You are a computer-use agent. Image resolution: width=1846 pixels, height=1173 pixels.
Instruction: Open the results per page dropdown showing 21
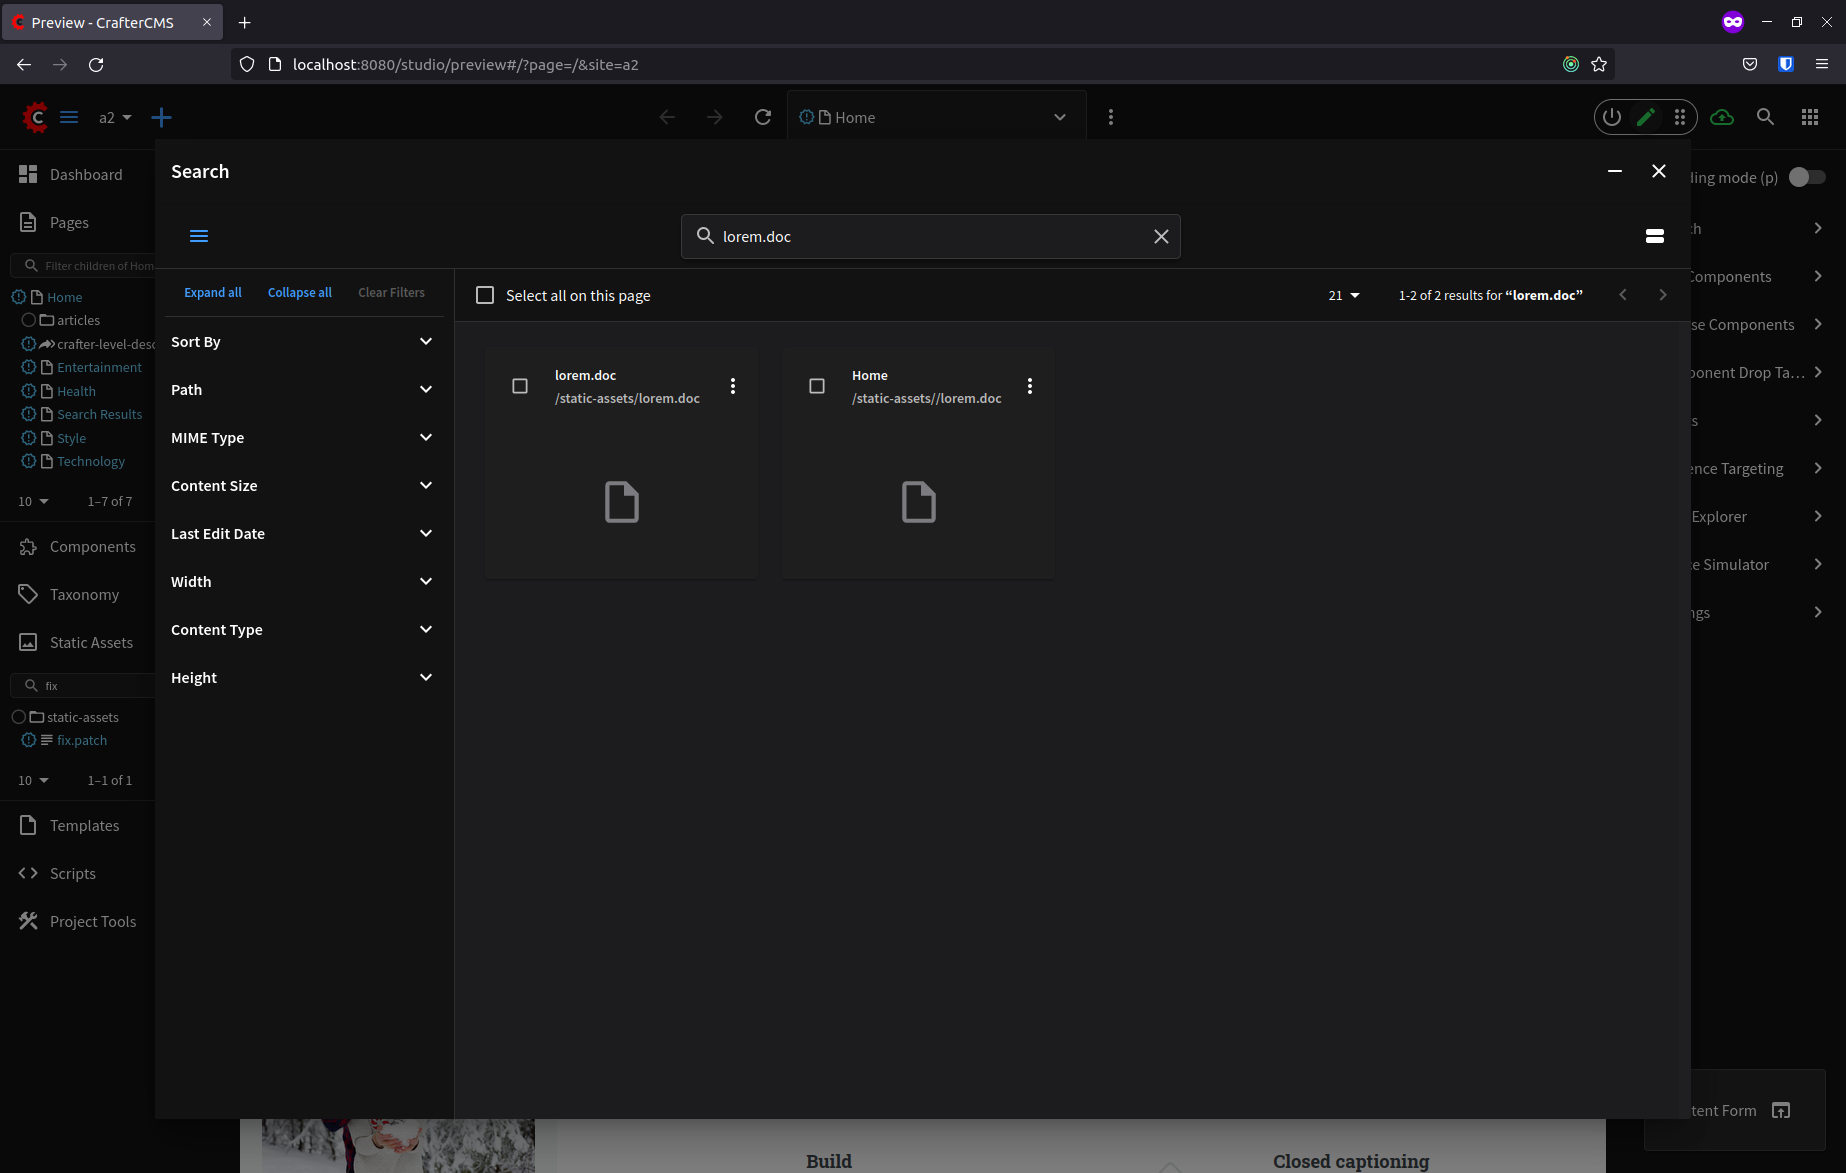point(1343,294)
